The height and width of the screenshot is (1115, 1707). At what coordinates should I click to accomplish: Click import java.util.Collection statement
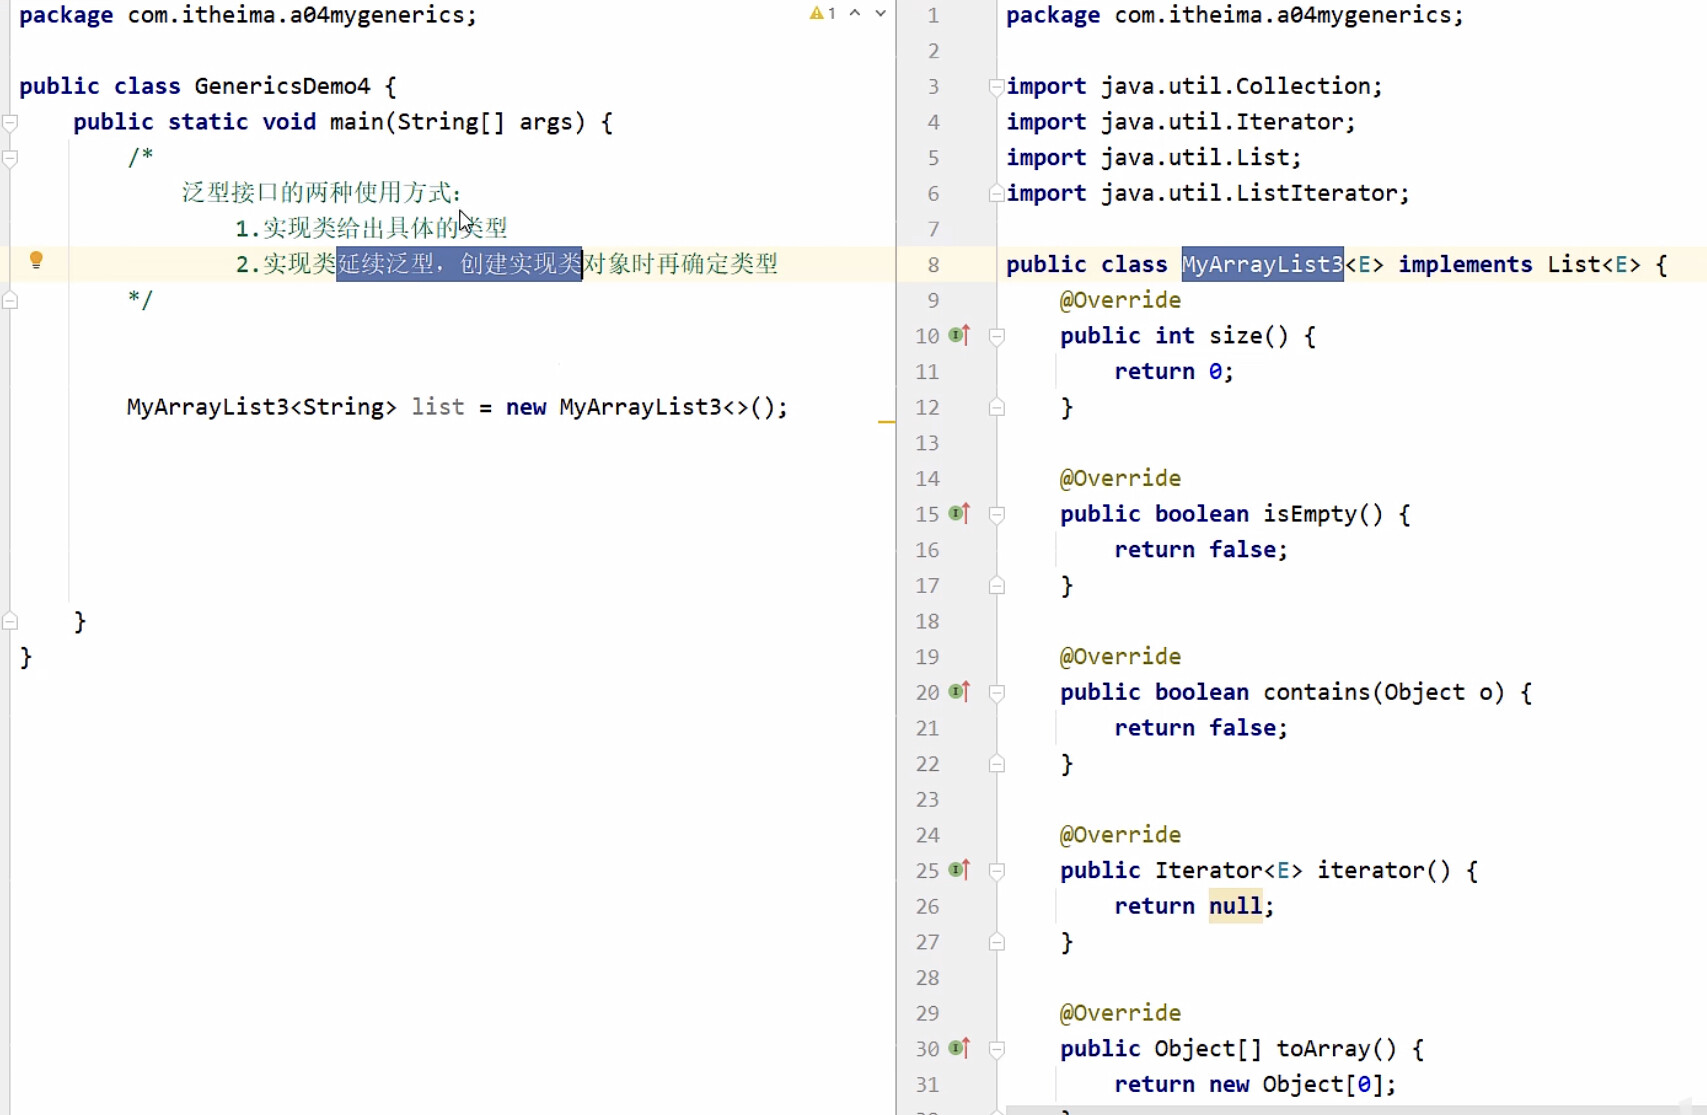click(1194, 86)
